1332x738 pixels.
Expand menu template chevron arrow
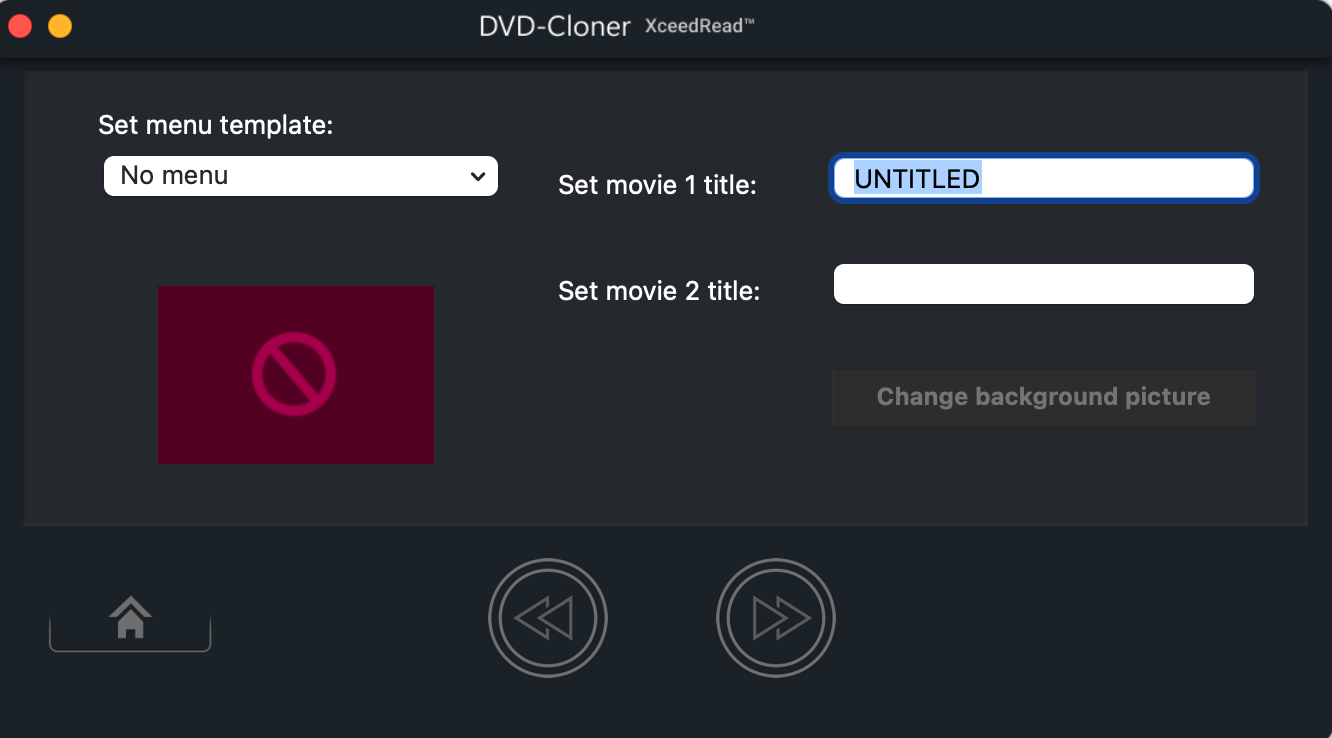(478, 177)
